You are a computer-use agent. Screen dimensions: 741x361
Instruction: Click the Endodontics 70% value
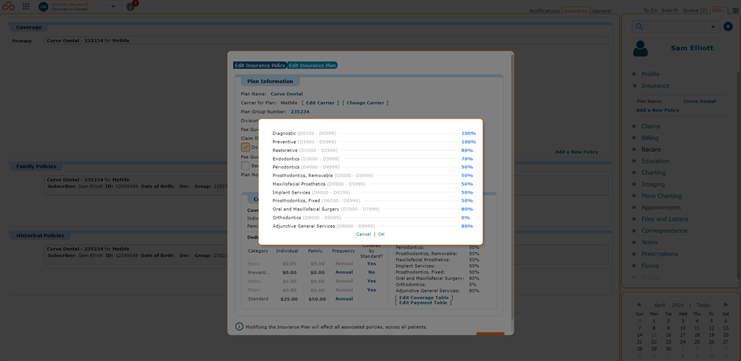tap(467, 159)
